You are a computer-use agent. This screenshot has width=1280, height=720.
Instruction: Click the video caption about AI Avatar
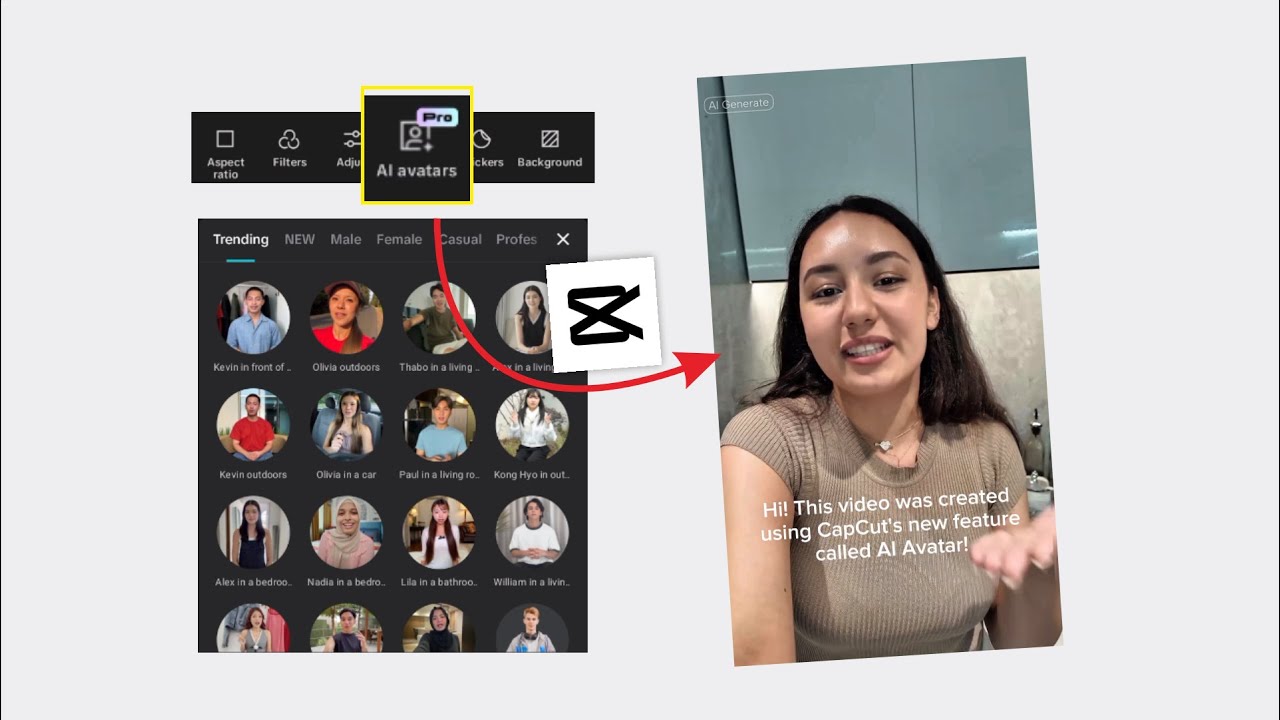click(891, 524)
